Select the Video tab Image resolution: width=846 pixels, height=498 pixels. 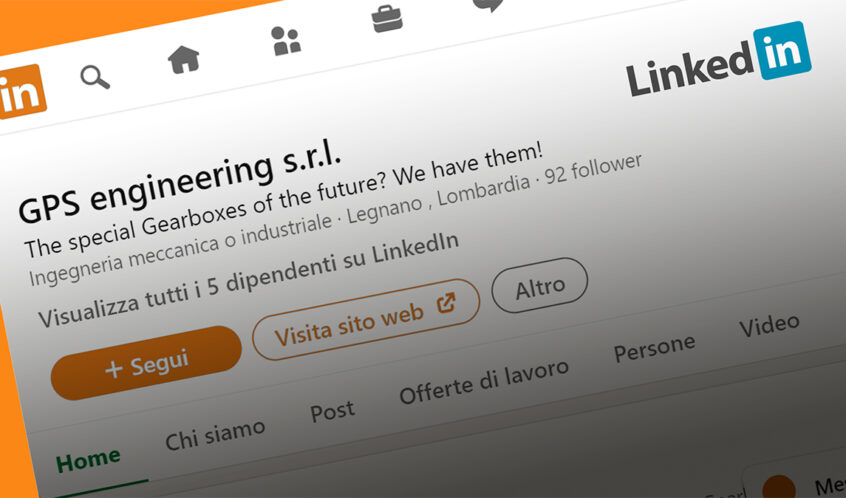[x=769, y=325]
